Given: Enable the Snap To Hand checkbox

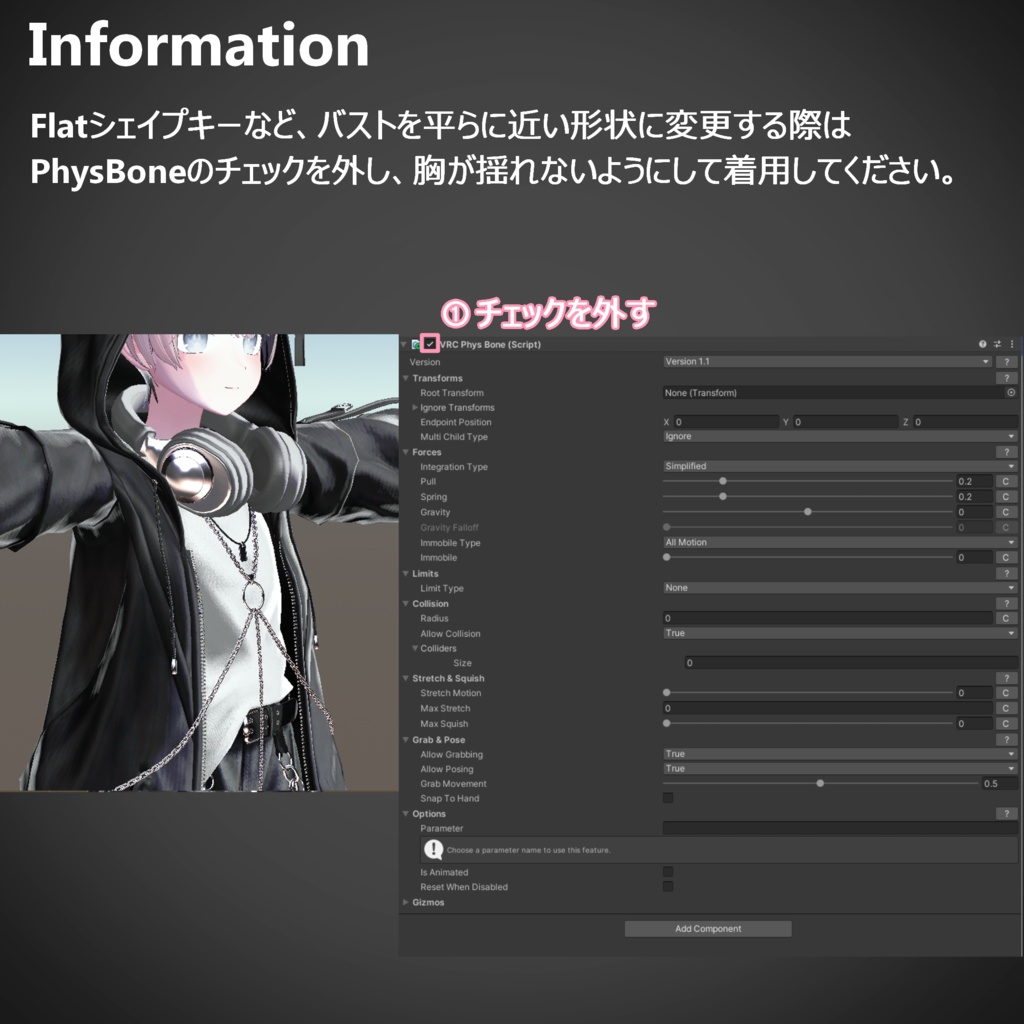Looking at the screenshot, I should [x=667, y=797].
